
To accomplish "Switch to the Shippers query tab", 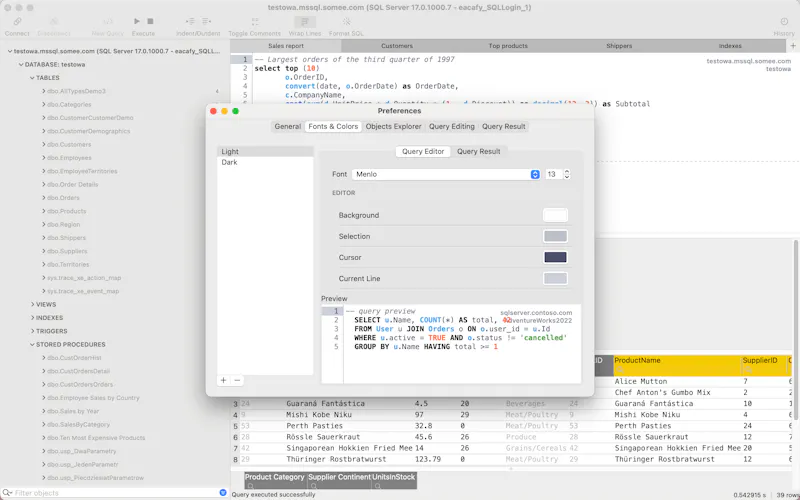I will 619,46.
